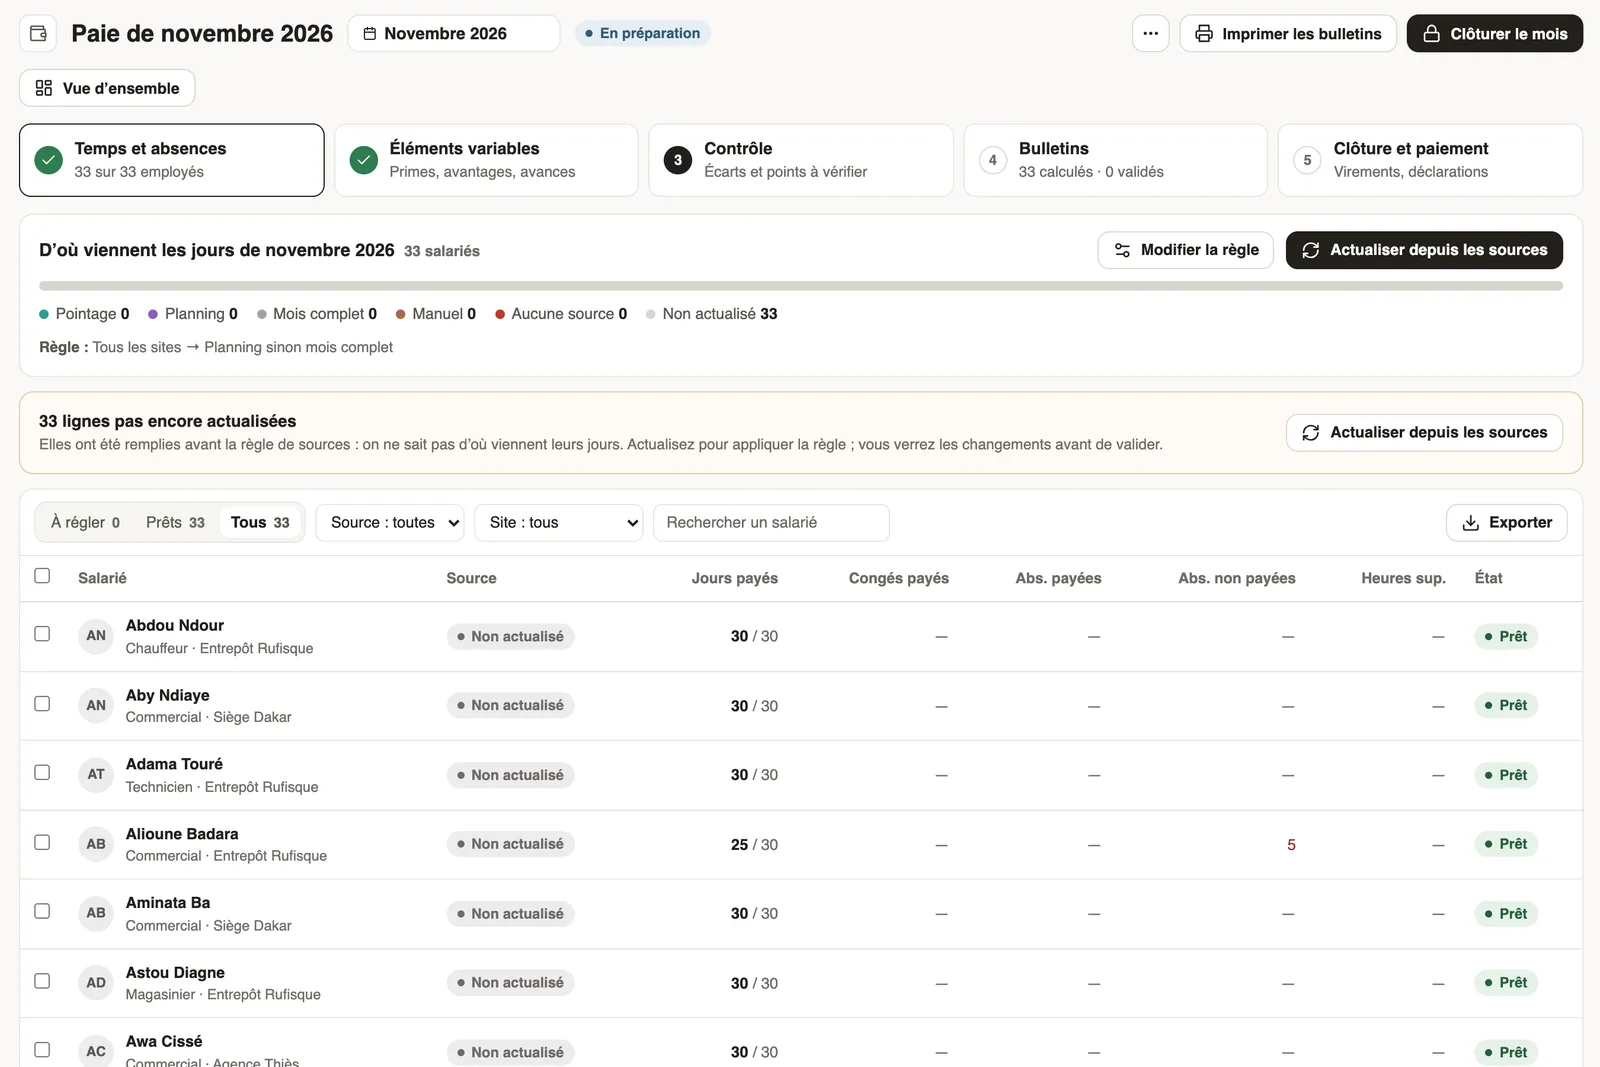The image size is (1600, 1067).
Task: Click the payroll wallet icon beside the title
Action: pos(38,33)
